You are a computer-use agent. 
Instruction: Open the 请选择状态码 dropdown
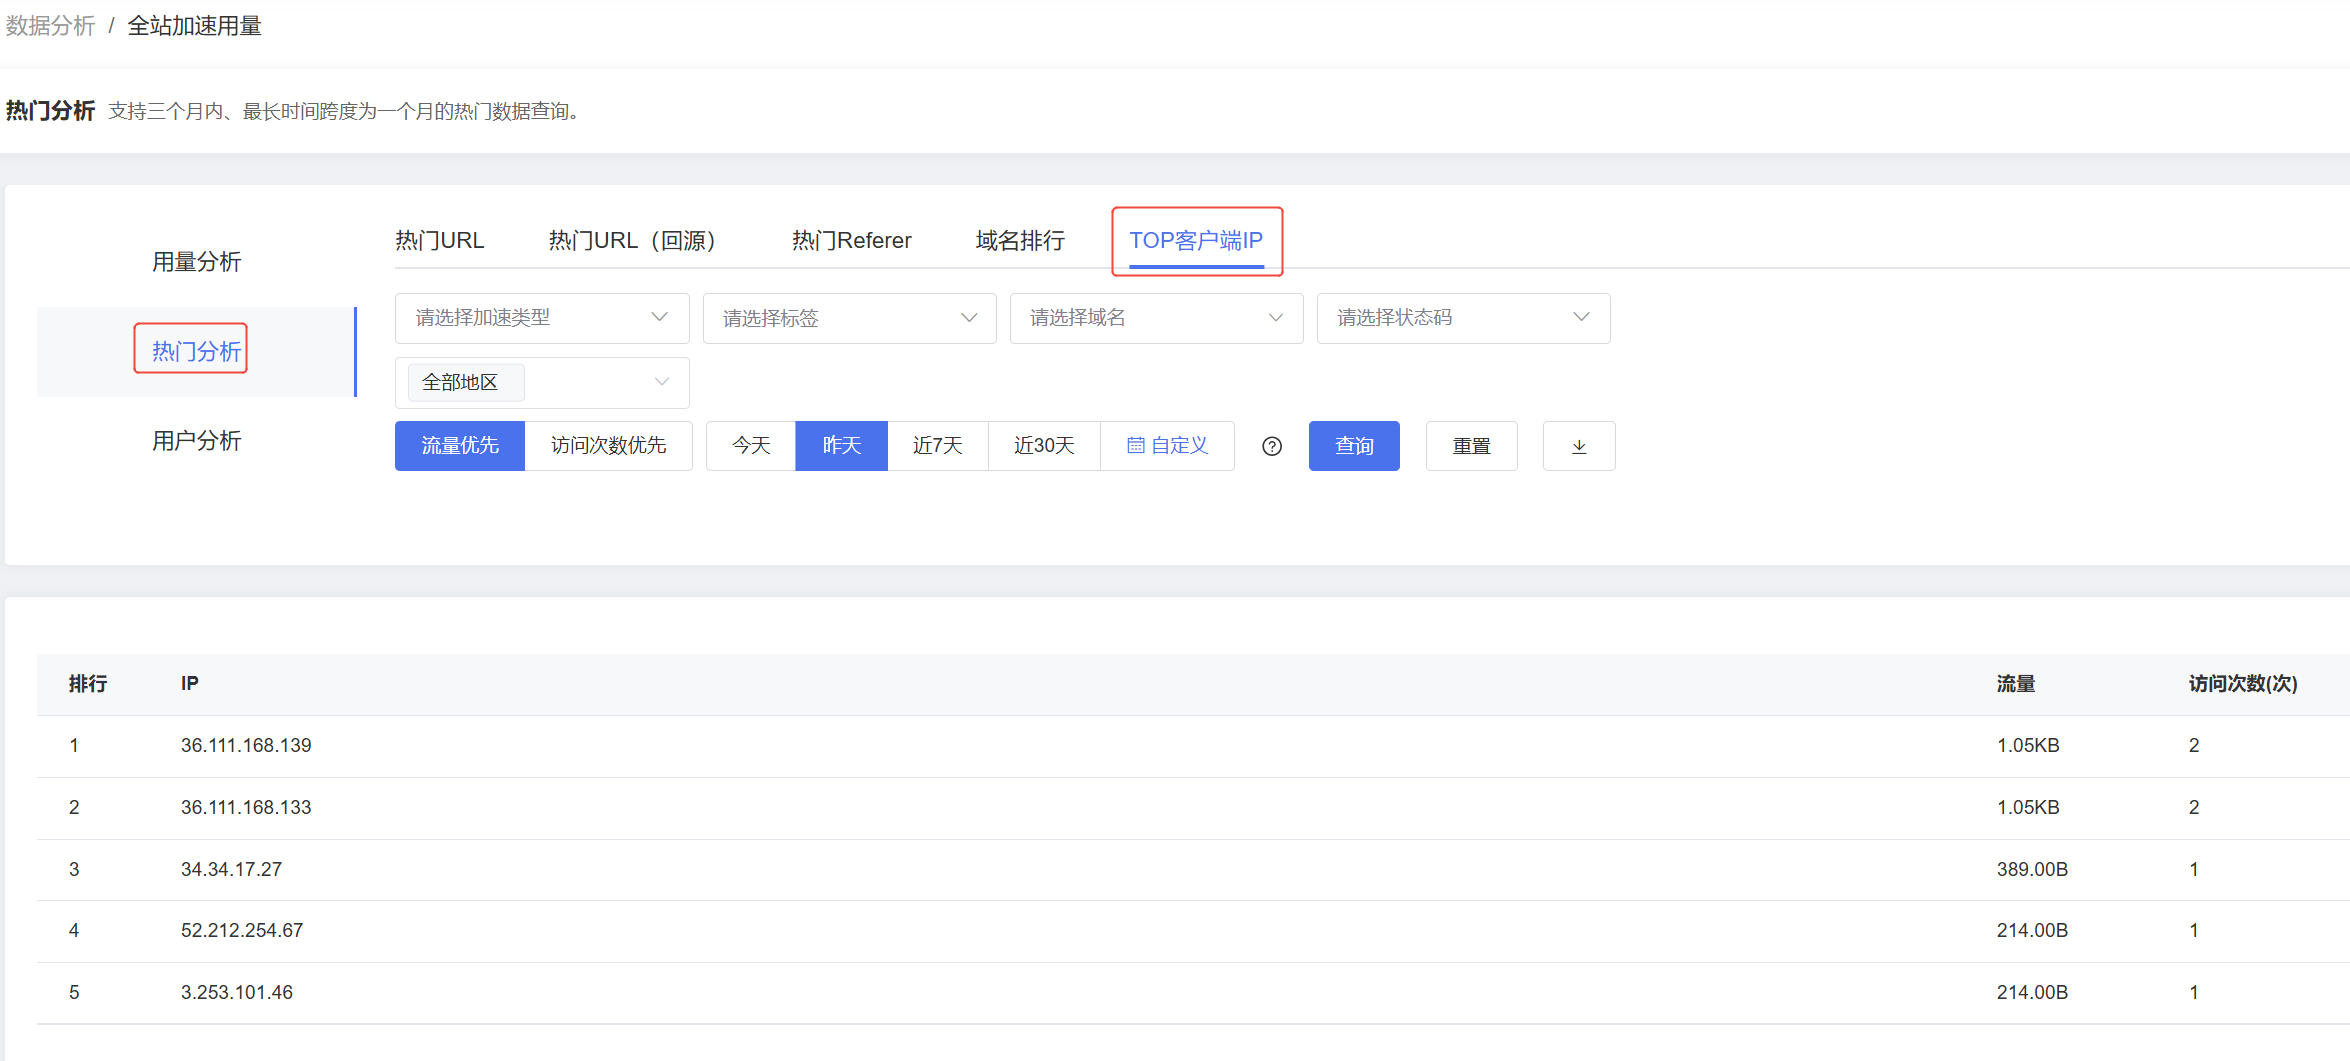[x=1464, y=318]
